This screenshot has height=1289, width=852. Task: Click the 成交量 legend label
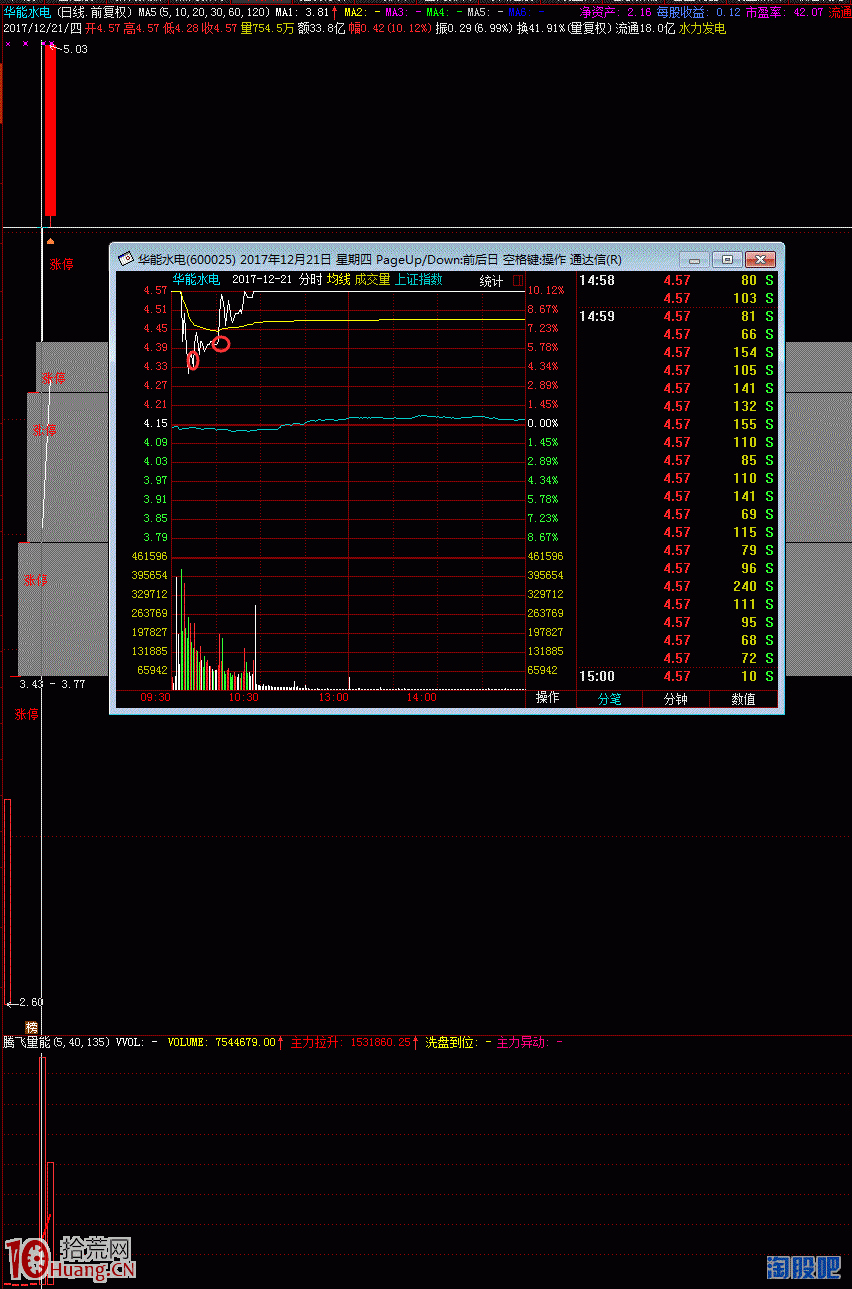(x=372, y=280)
